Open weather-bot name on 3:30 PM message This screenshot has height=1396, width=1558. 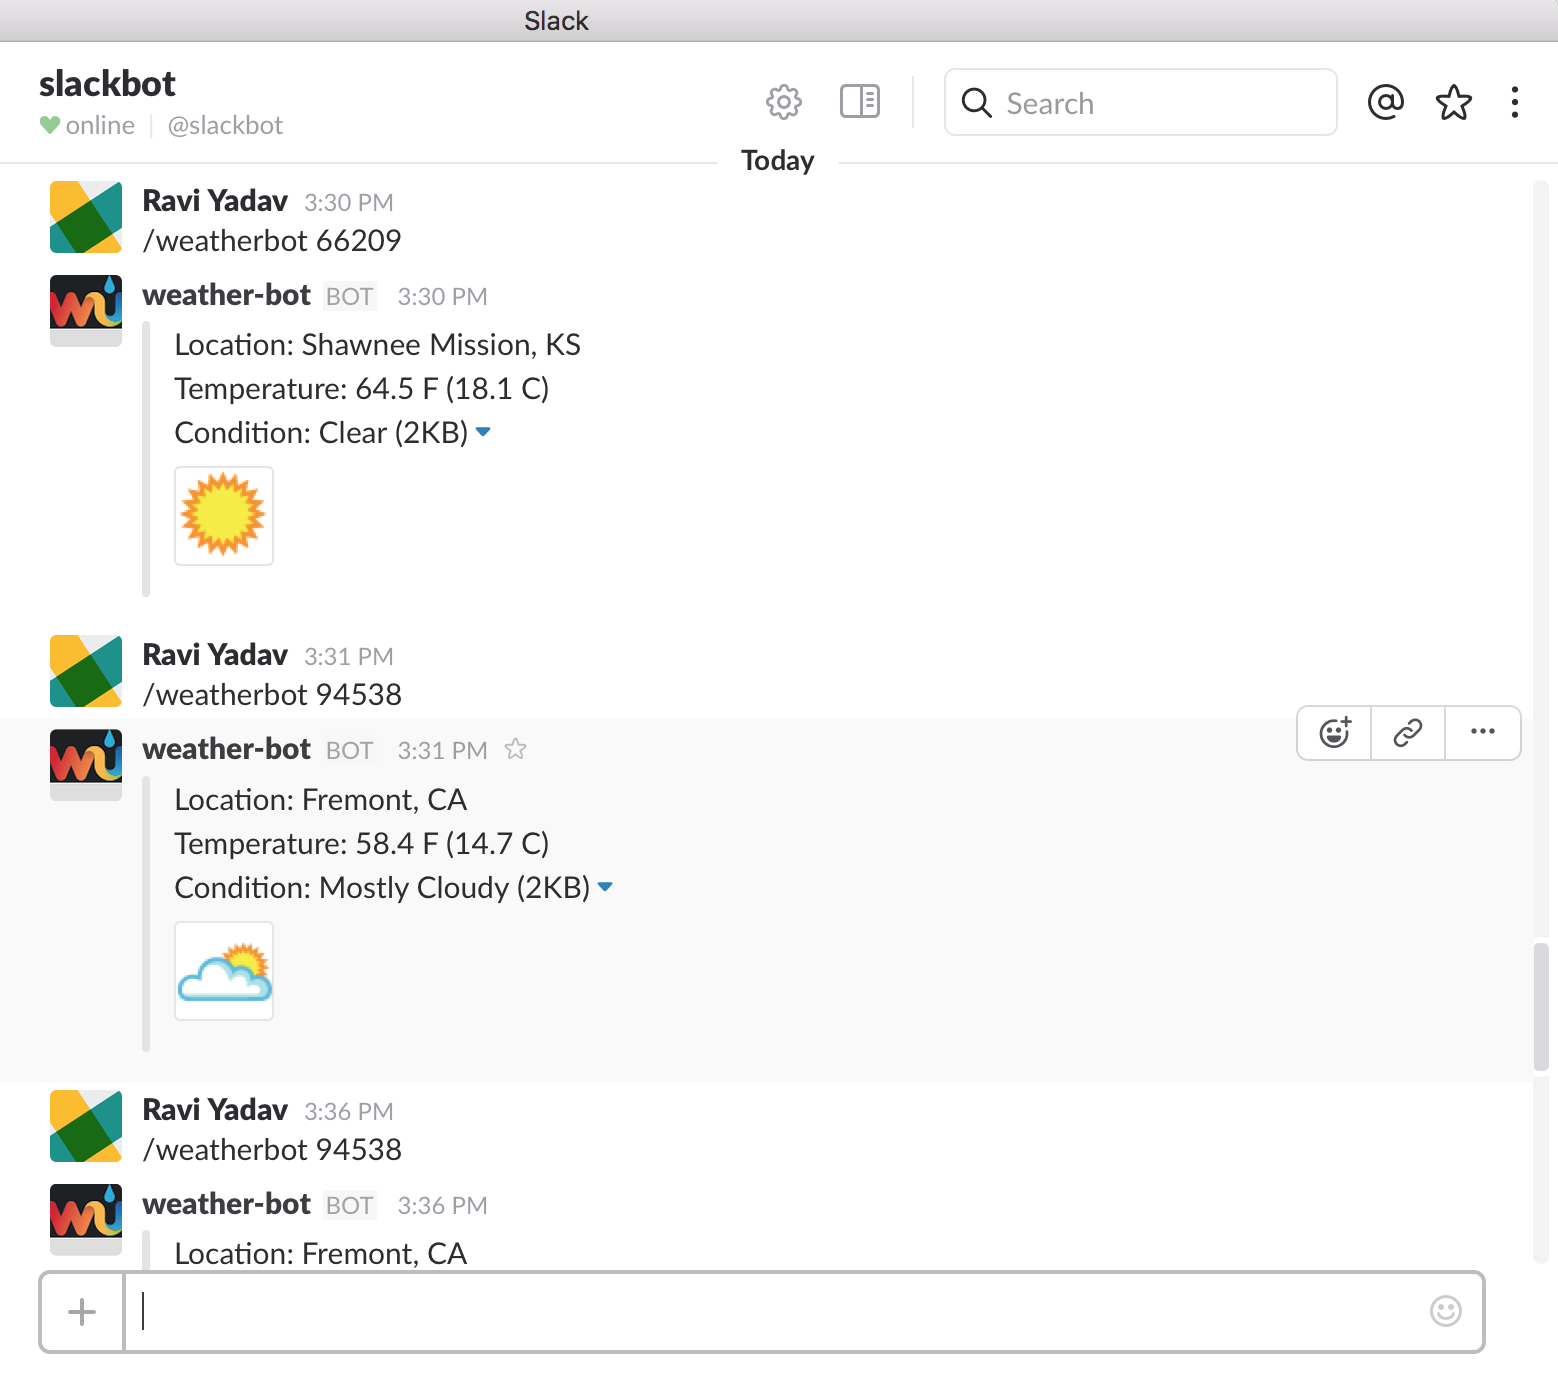click(227, 295)
